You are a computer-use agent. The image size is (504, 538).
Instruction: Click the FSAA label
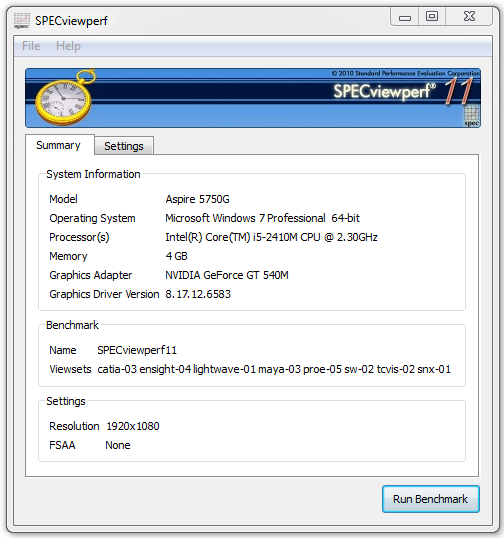click(x=62, y=445)
